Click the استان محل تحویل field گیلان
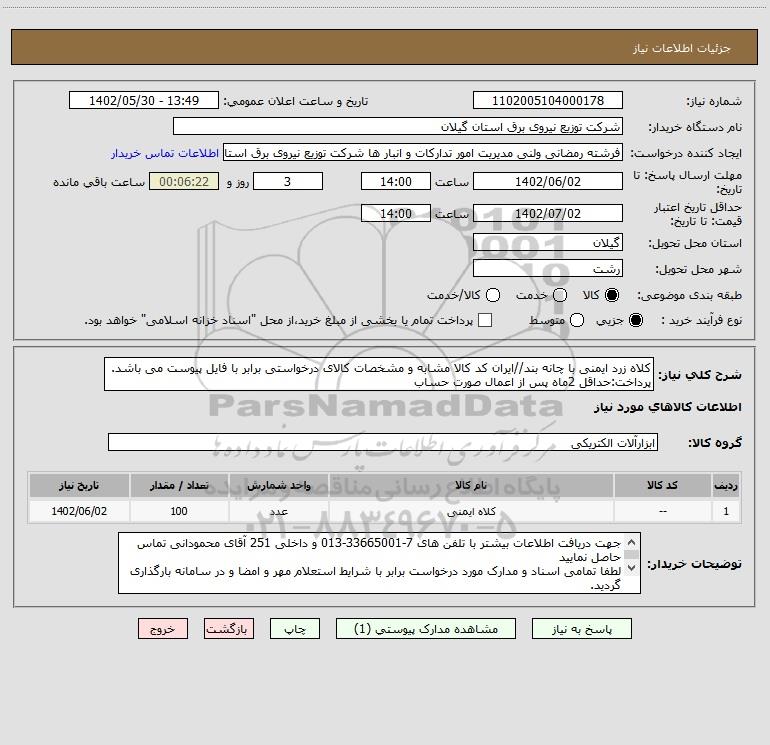 click(548, 242)
